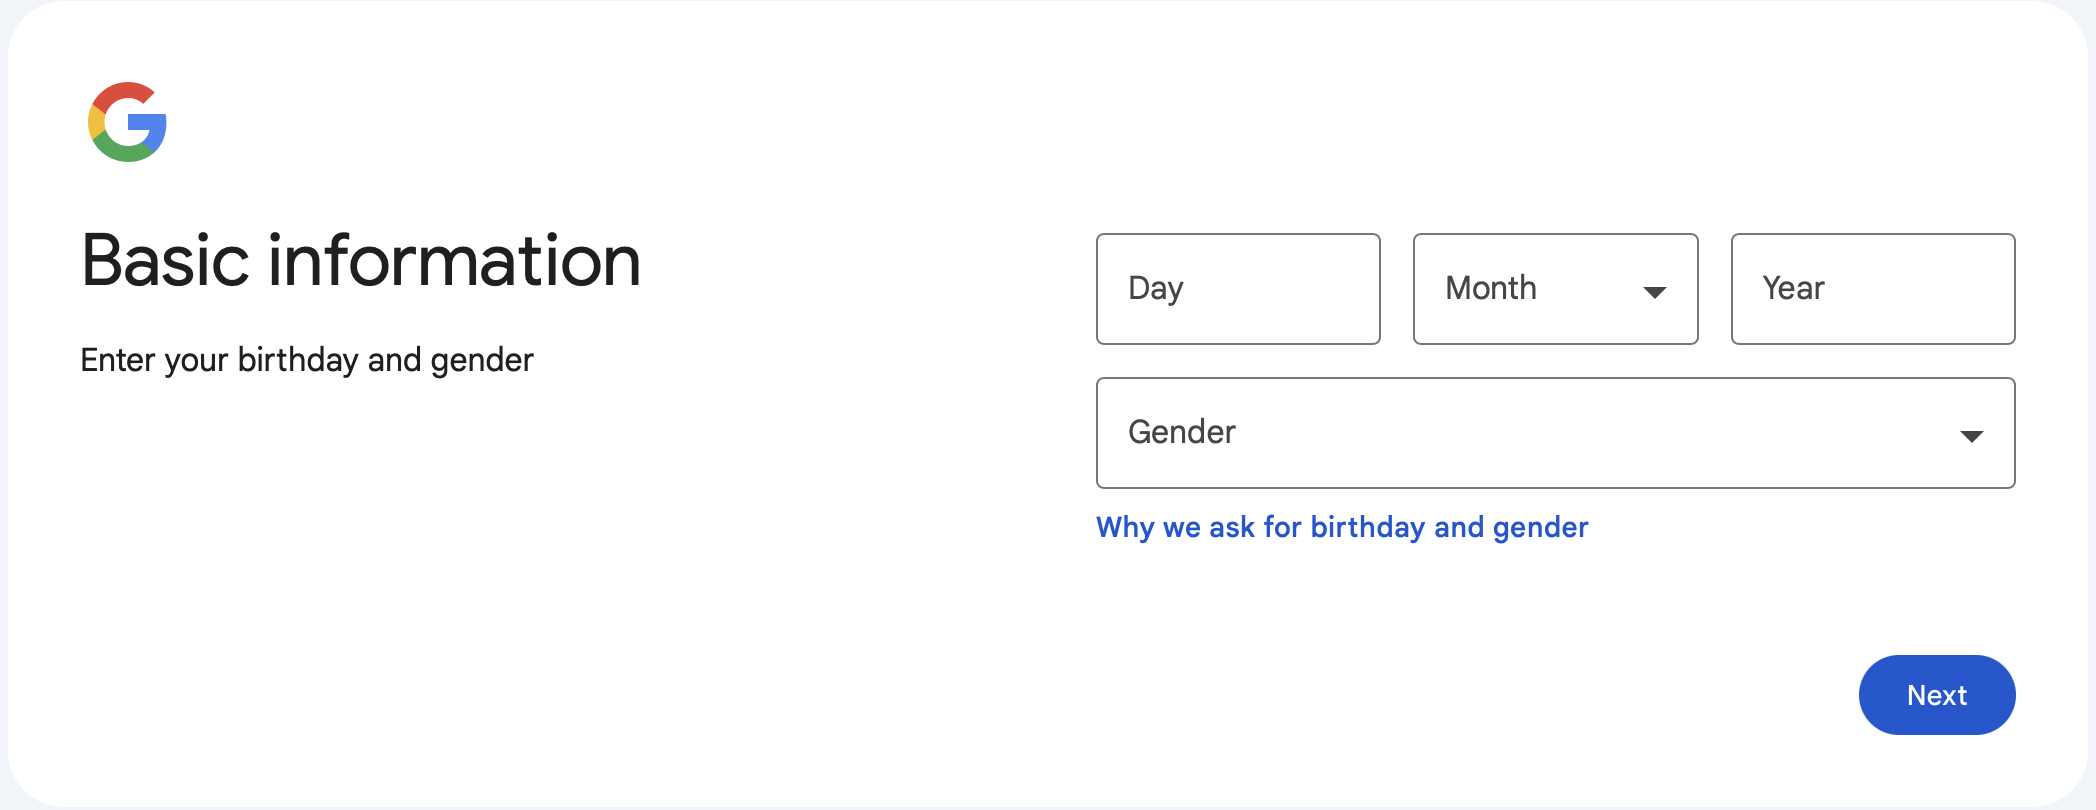Continue with the blue Next button
The image size is (2096, 810).
(1936, 695)
